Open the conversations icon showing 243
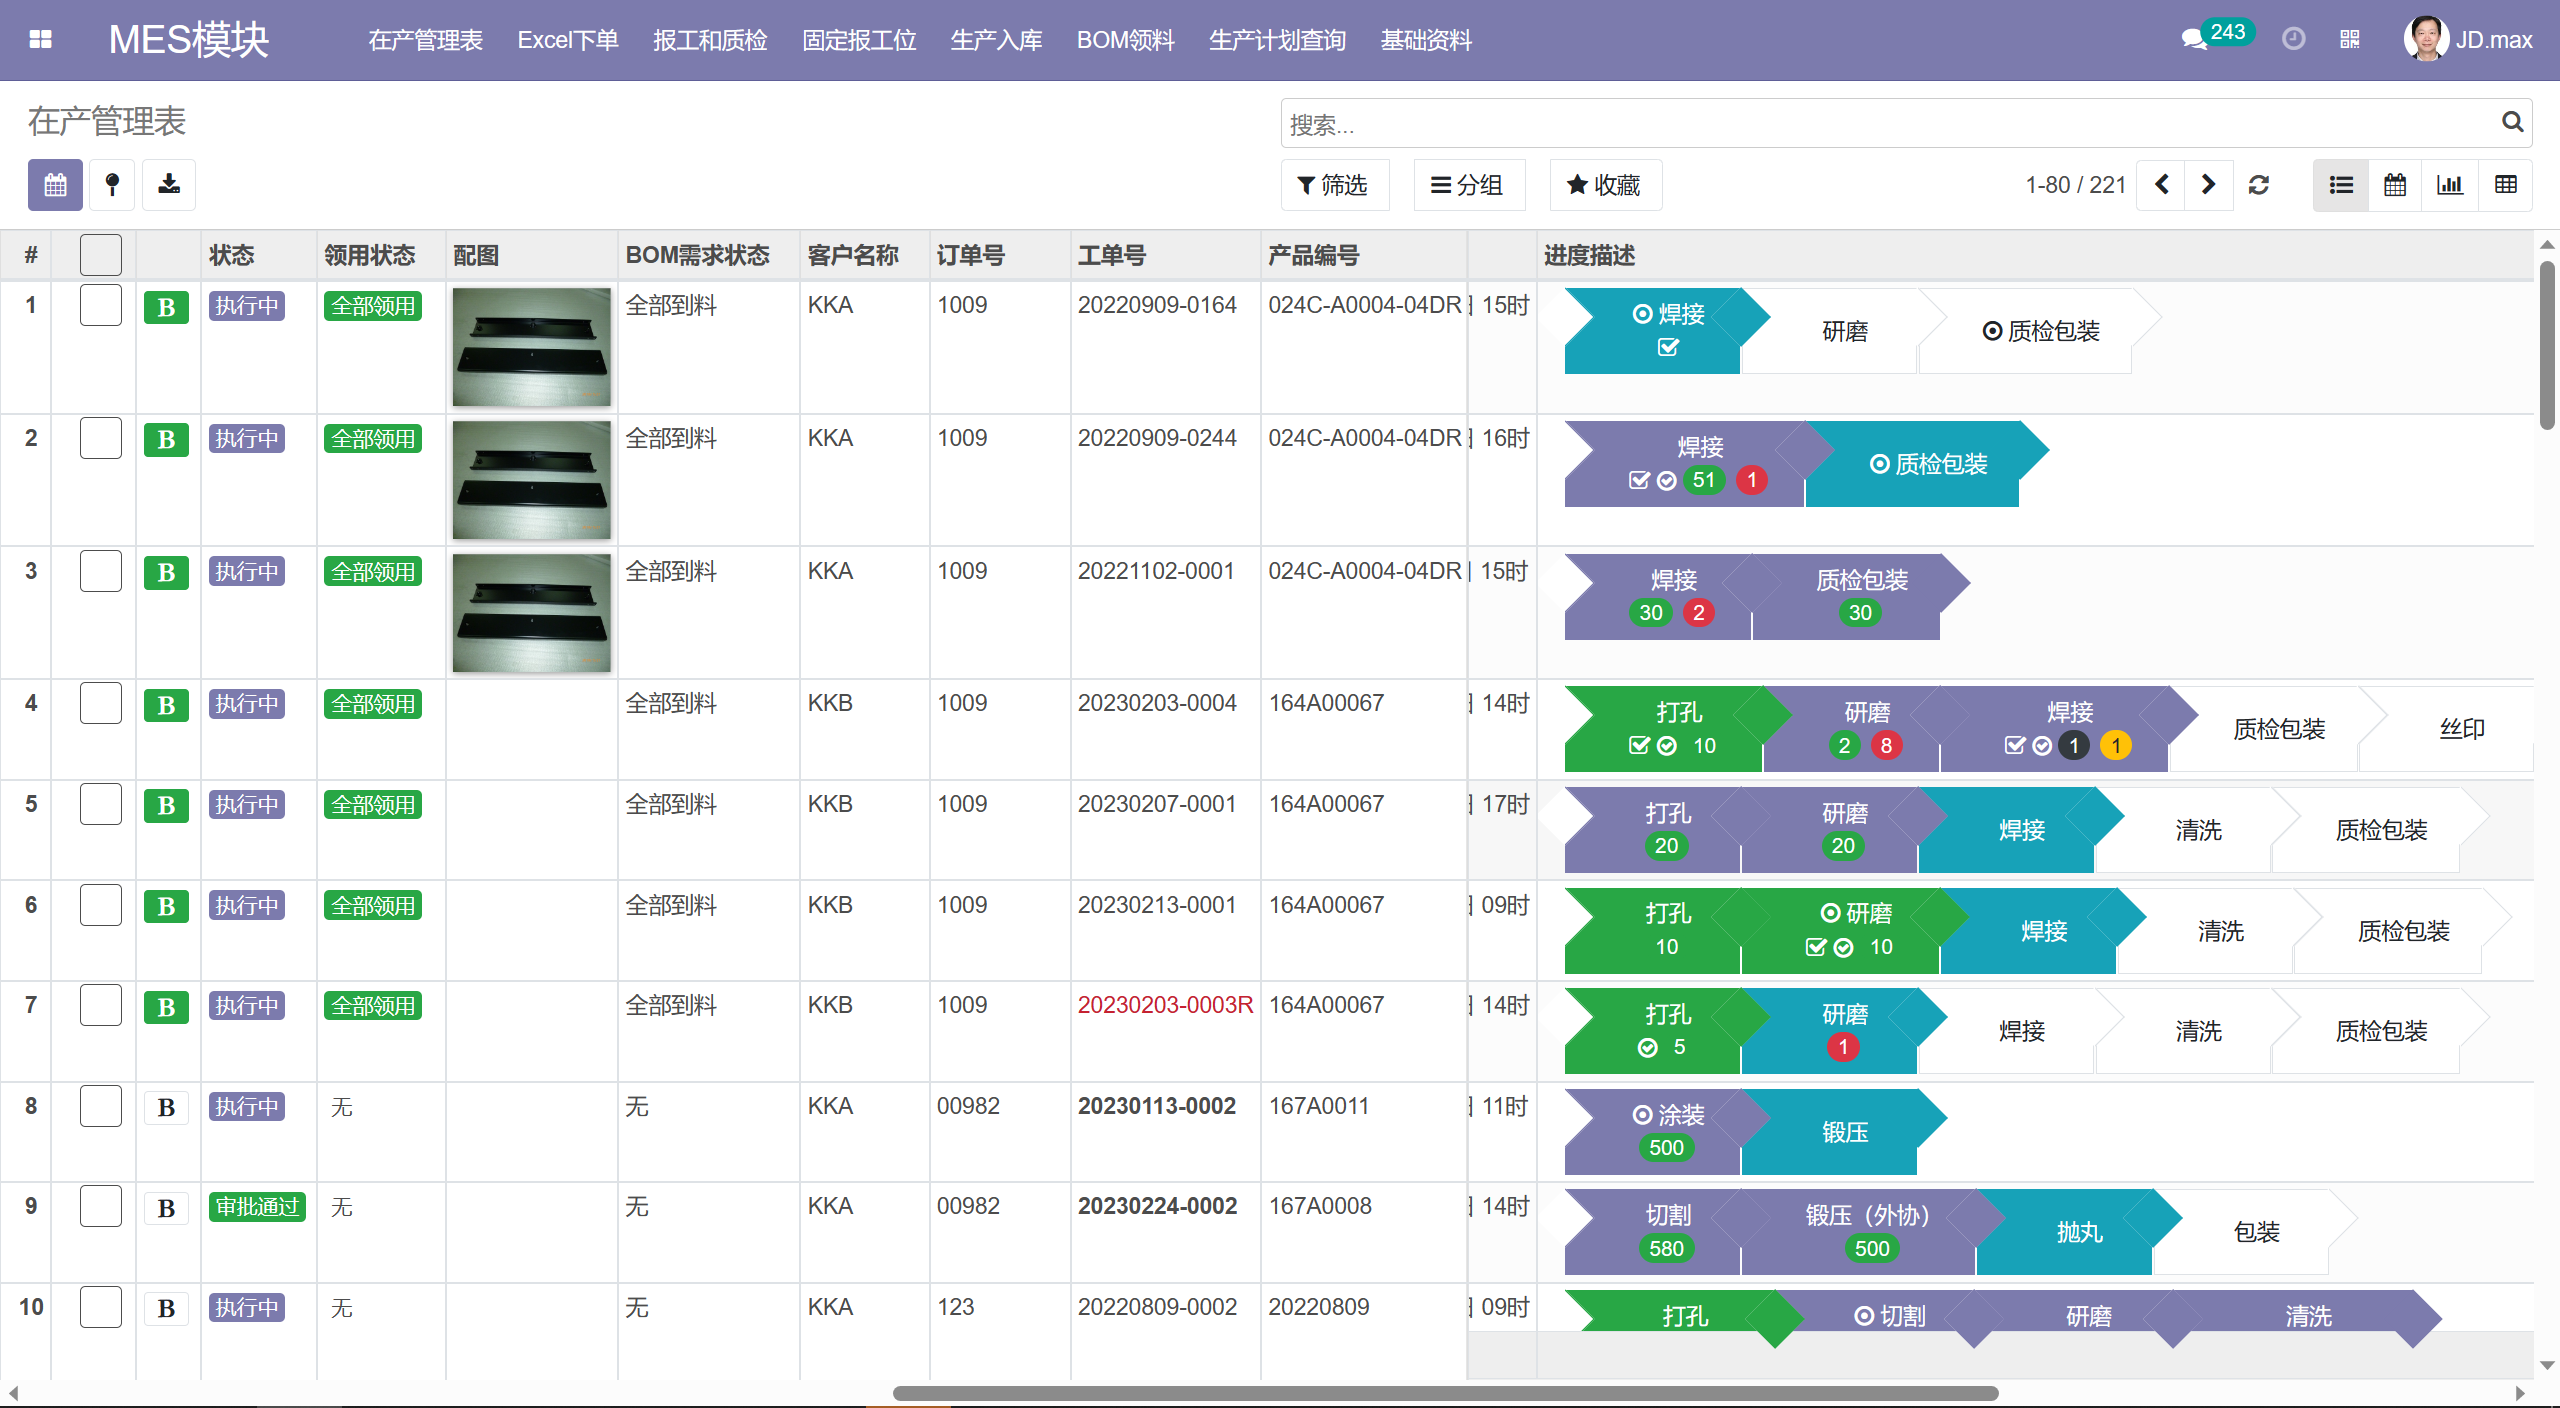 pyautogui.click(x=2194, y=40)
